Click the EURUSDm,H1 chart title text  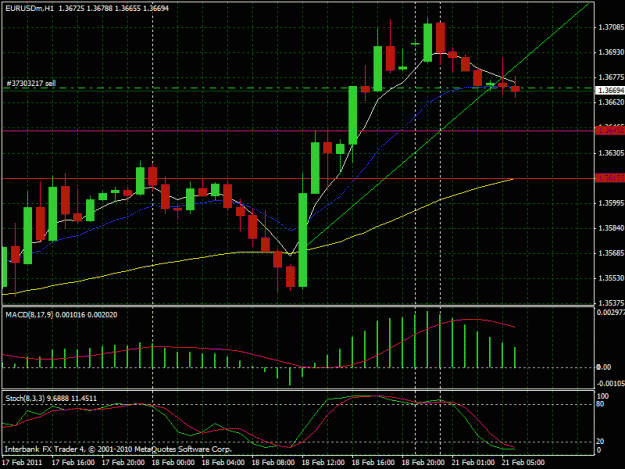(29, 8)
